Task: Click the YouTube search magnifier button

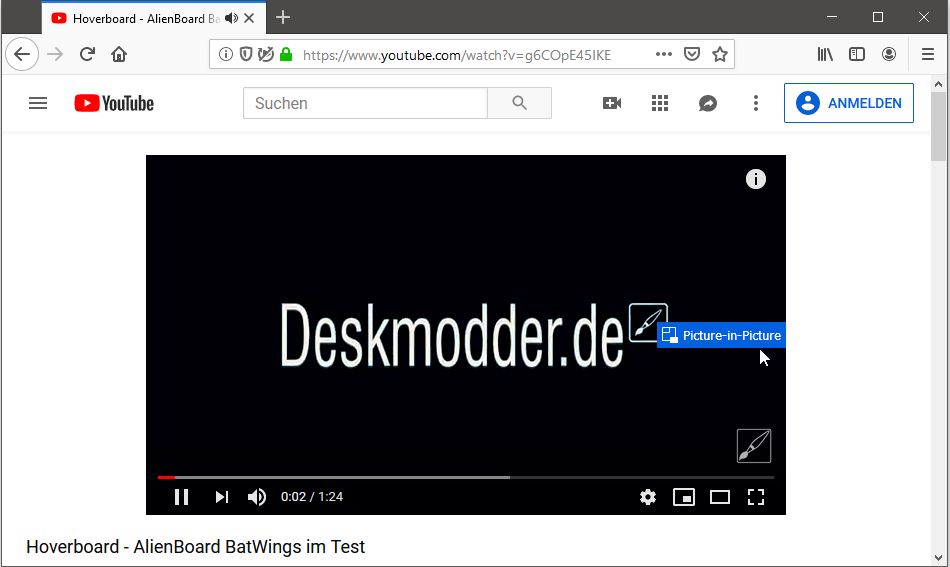Action: (x=519, y=103)
